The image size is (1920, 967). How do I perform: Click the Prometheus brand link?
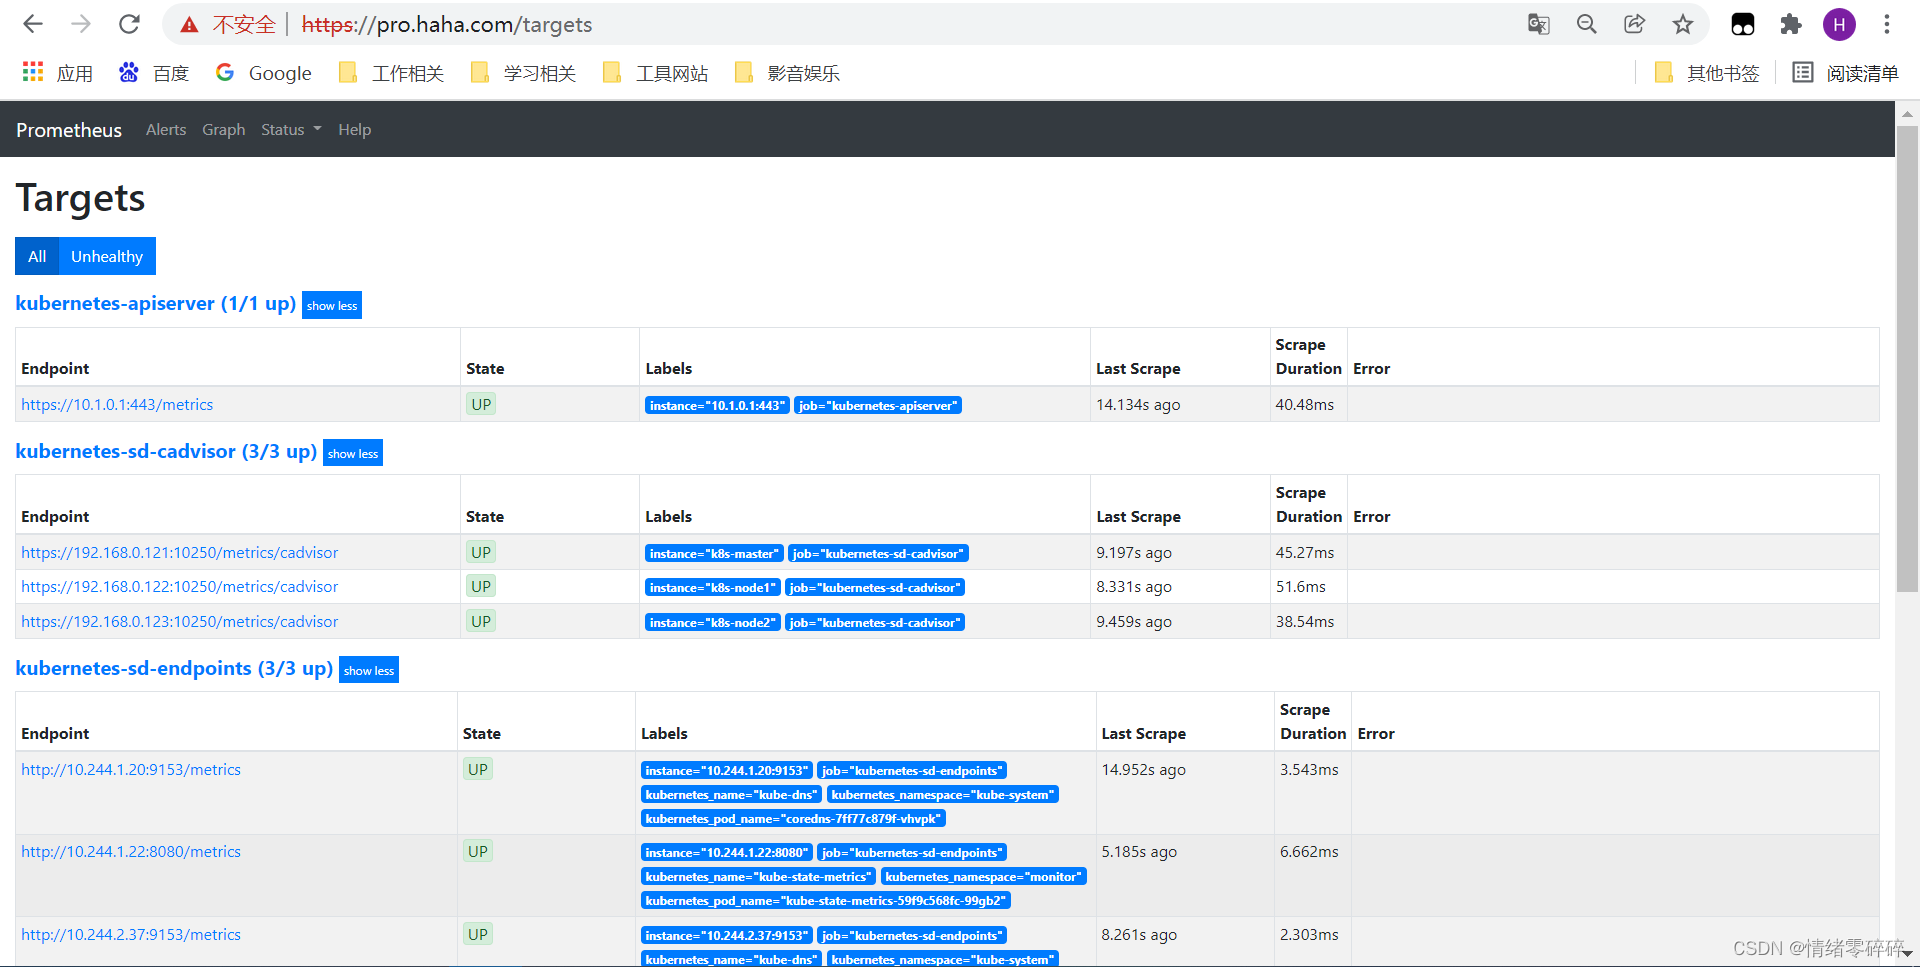[69, 130]
